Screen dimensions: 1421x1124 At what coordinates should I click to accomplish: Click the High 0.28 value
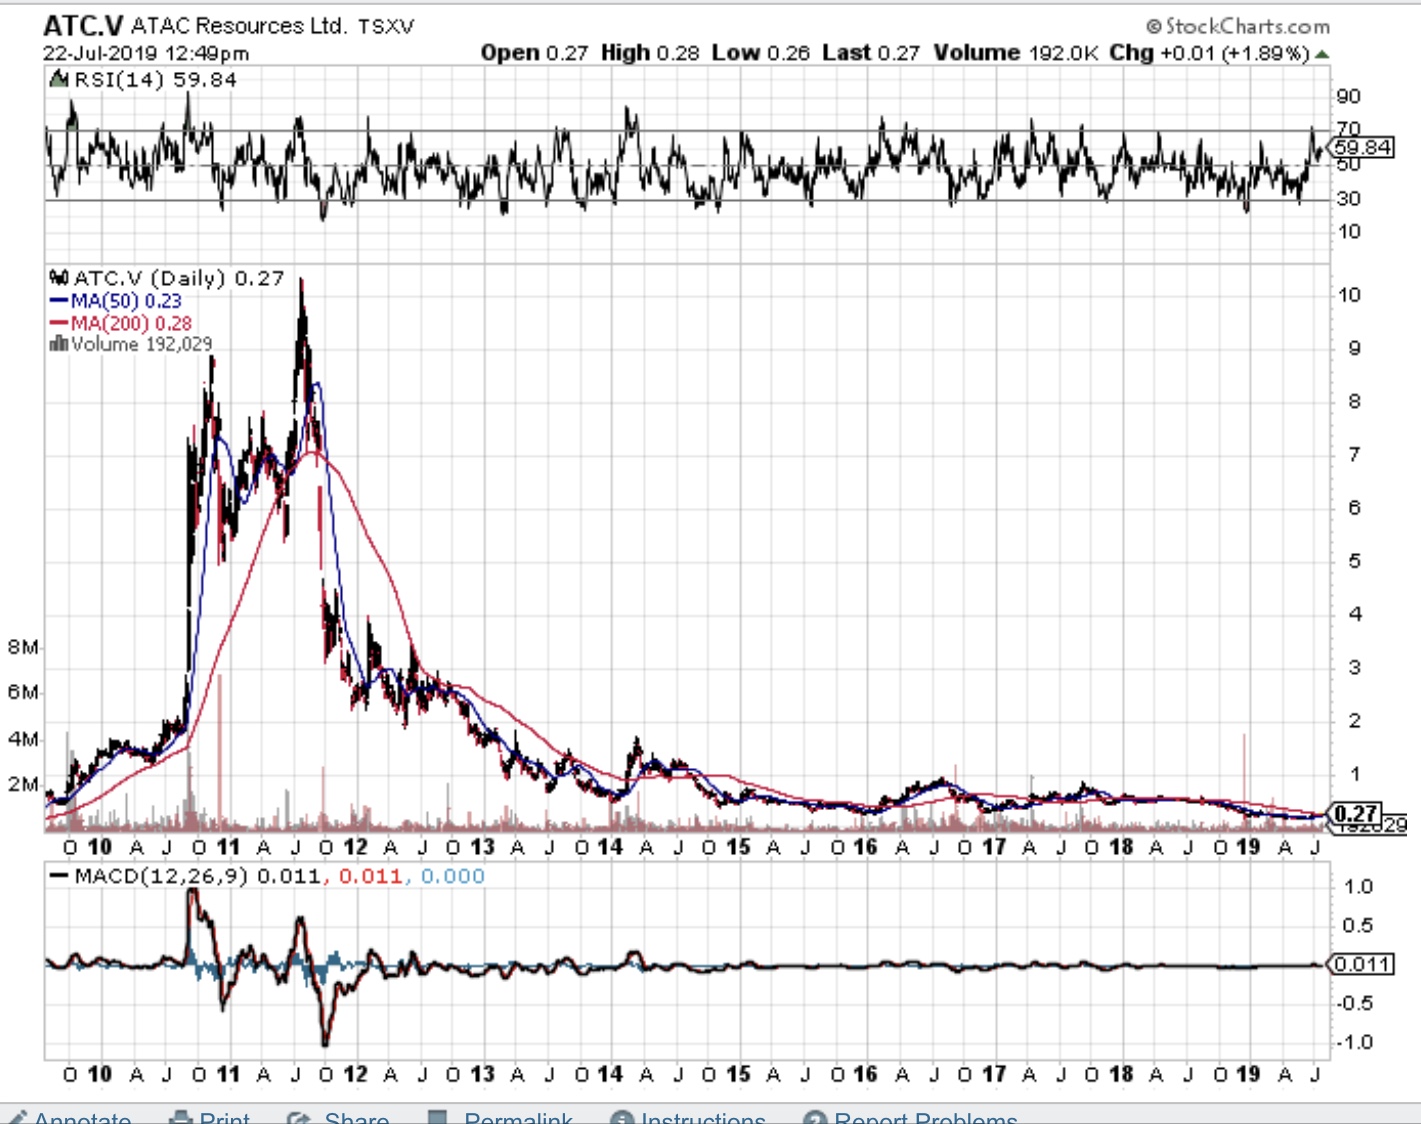(x=650, y=53)
